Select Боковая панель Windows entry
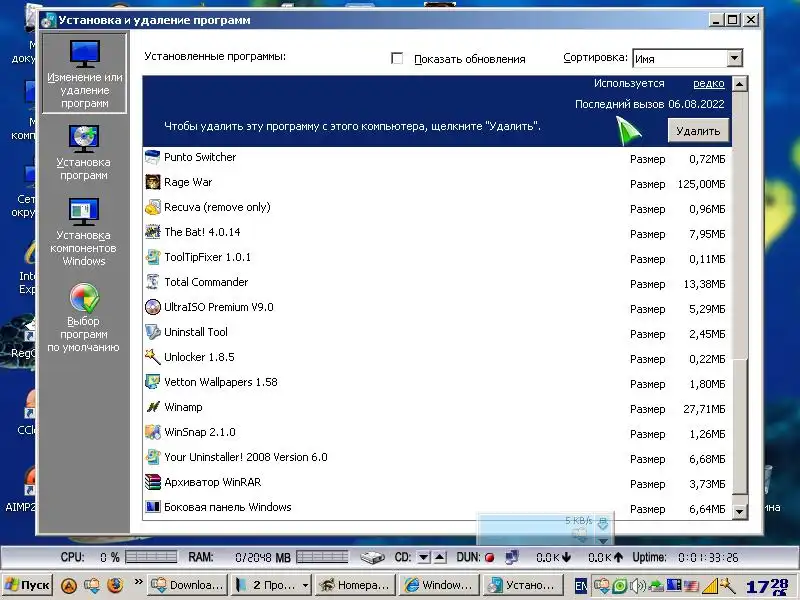Image resolution: width=800 pixels, height=600 pixels. coord(228,507)
